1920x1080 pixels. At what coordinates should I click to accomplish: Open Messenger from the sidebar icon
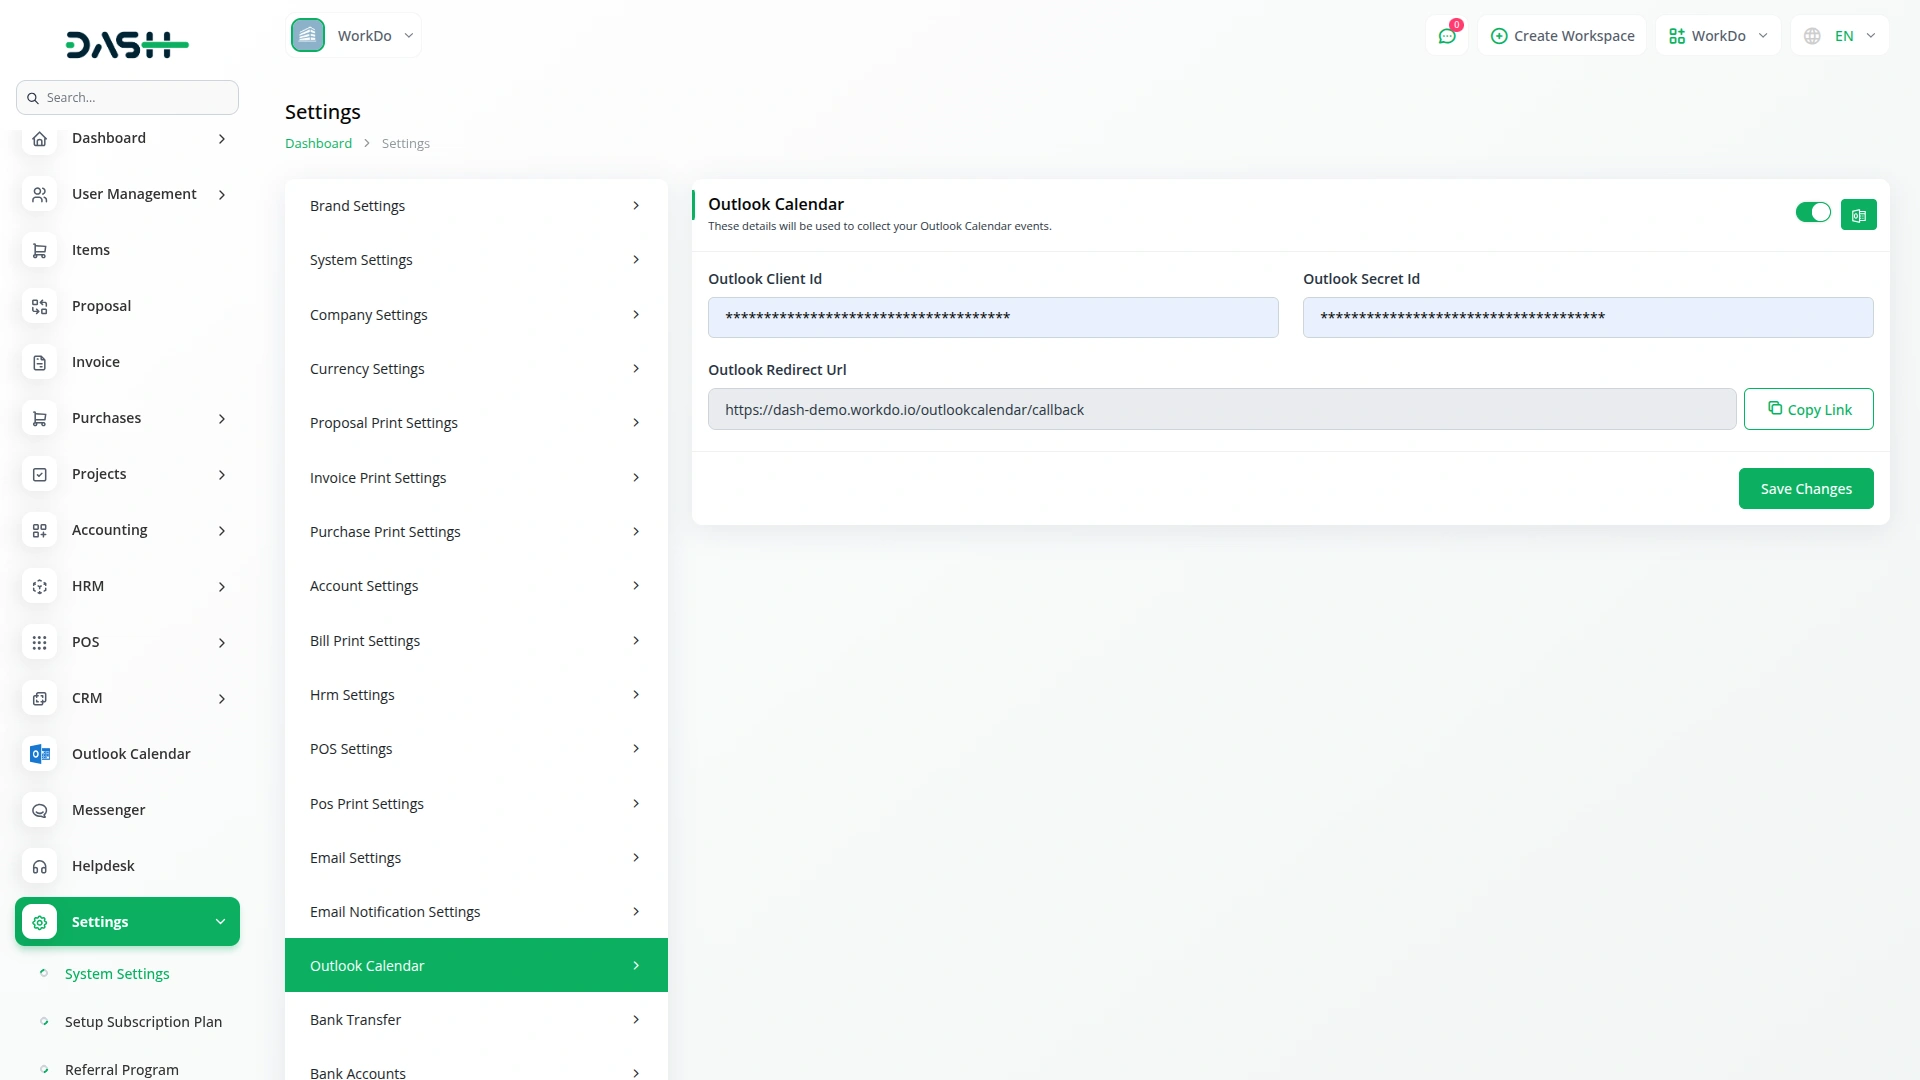(x=40, y=810)
